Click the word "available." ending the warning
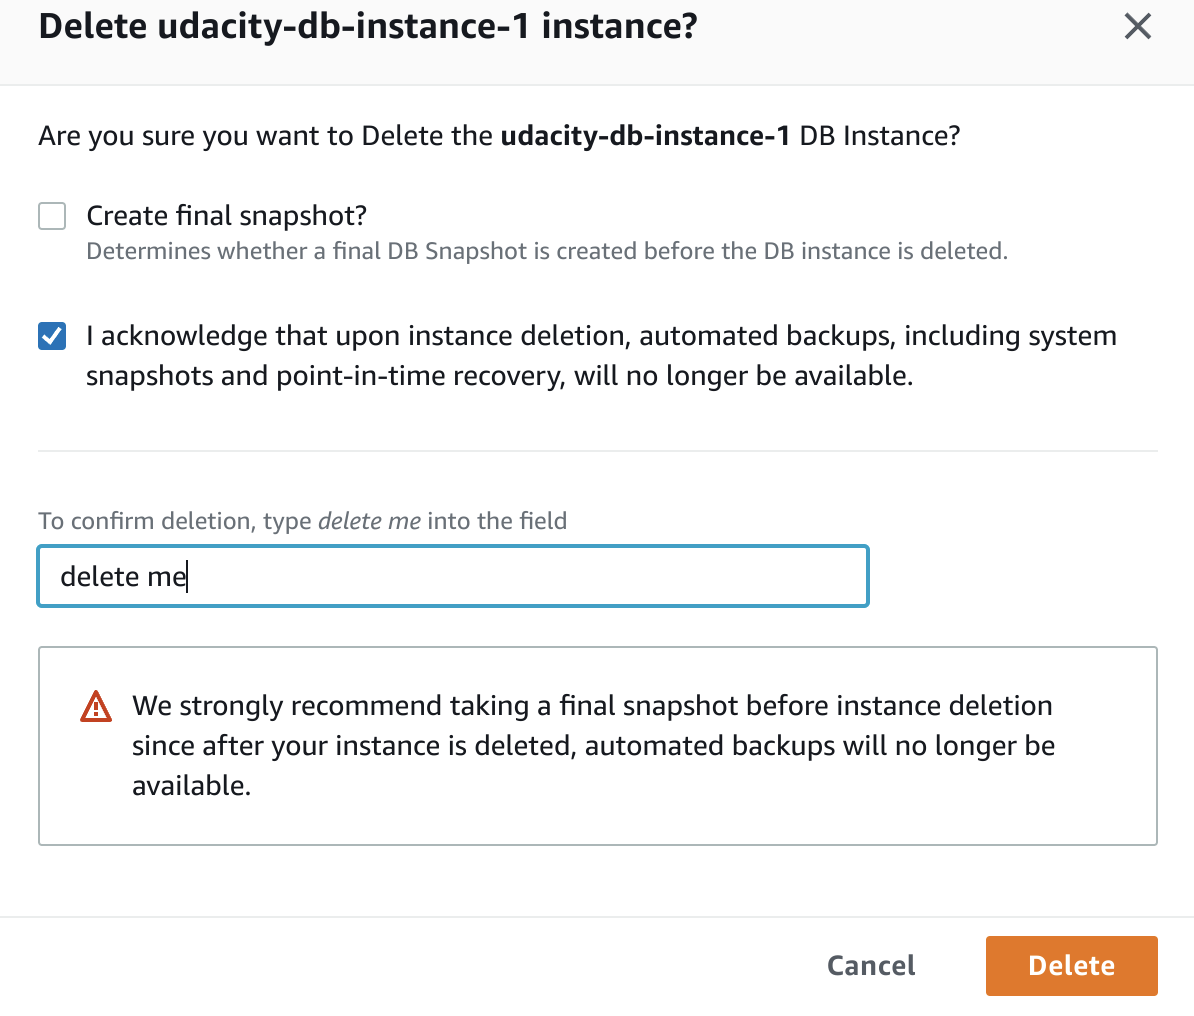The width and height of the screenshot is (1194, 1016). [x=191, y=786]
